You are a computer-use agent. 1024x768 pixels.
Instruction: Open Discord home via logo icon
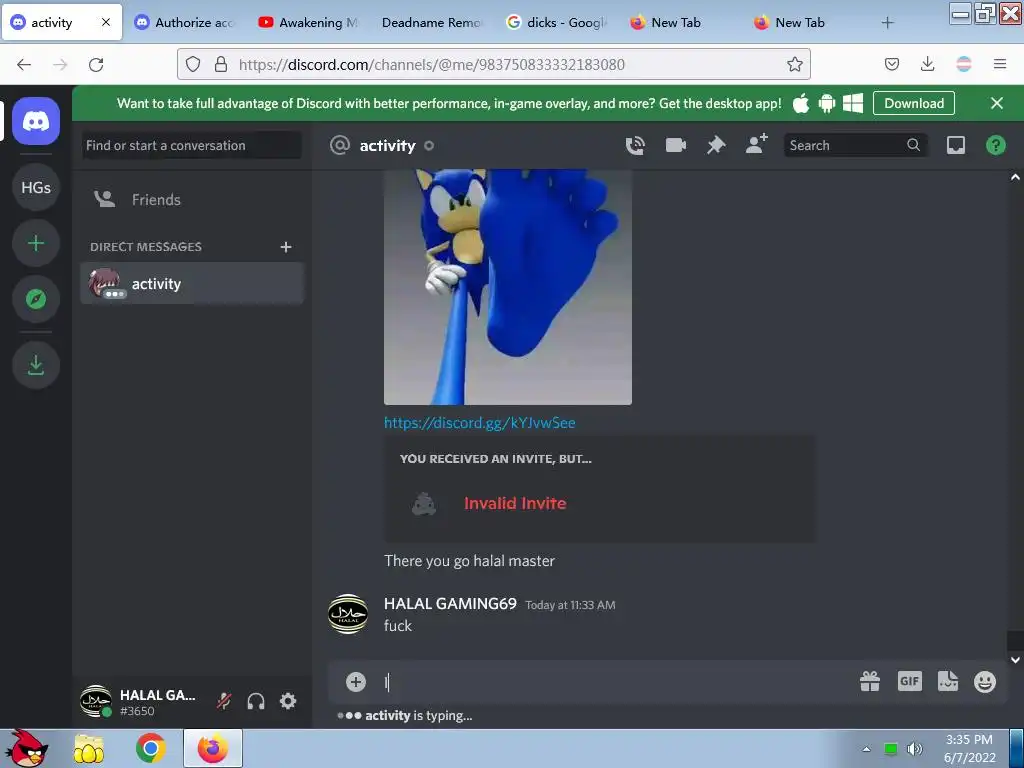[x=36, y=121]
